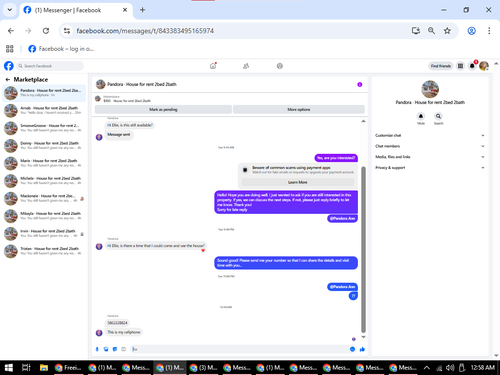Open the Facebook home feed icon
The height and width of the screenshot is (375, 500).
tap(213, 66)
